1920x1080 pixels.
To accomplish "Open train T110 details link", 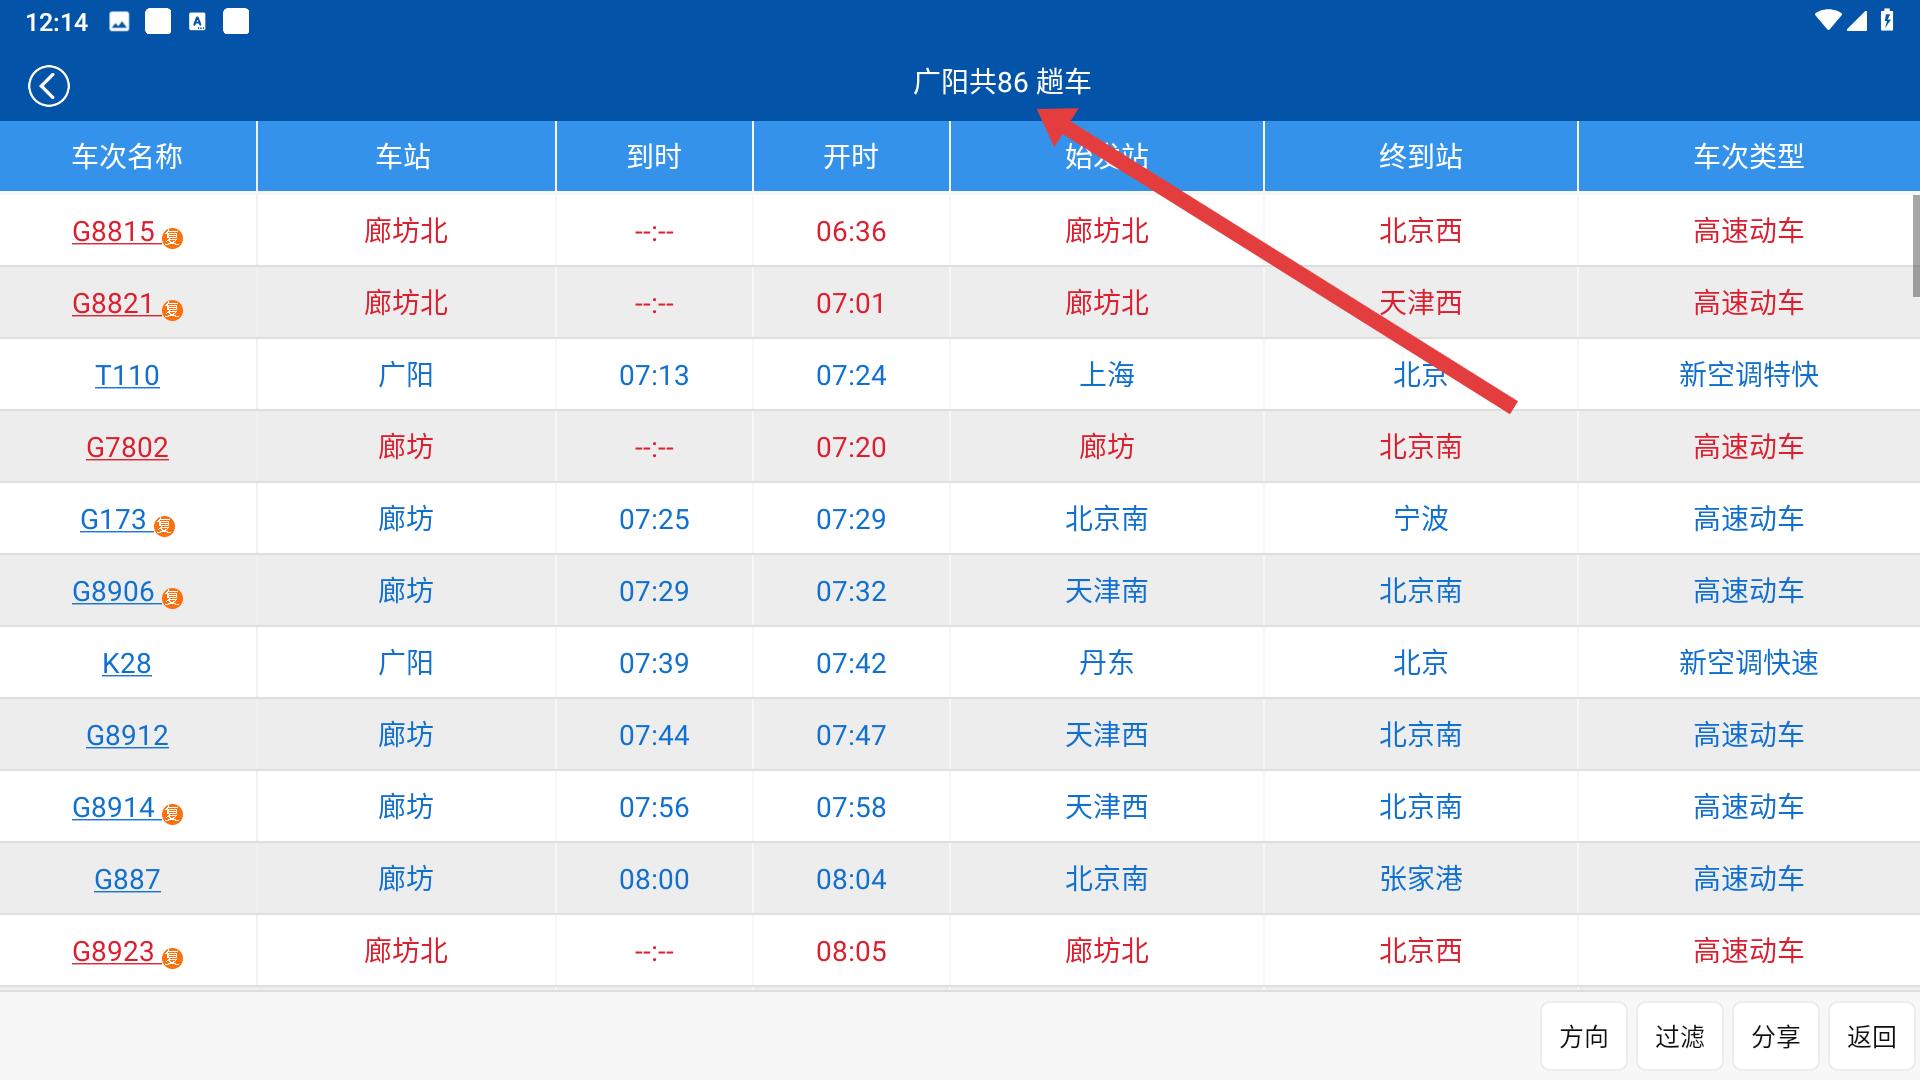I will [x=127, y=375].
